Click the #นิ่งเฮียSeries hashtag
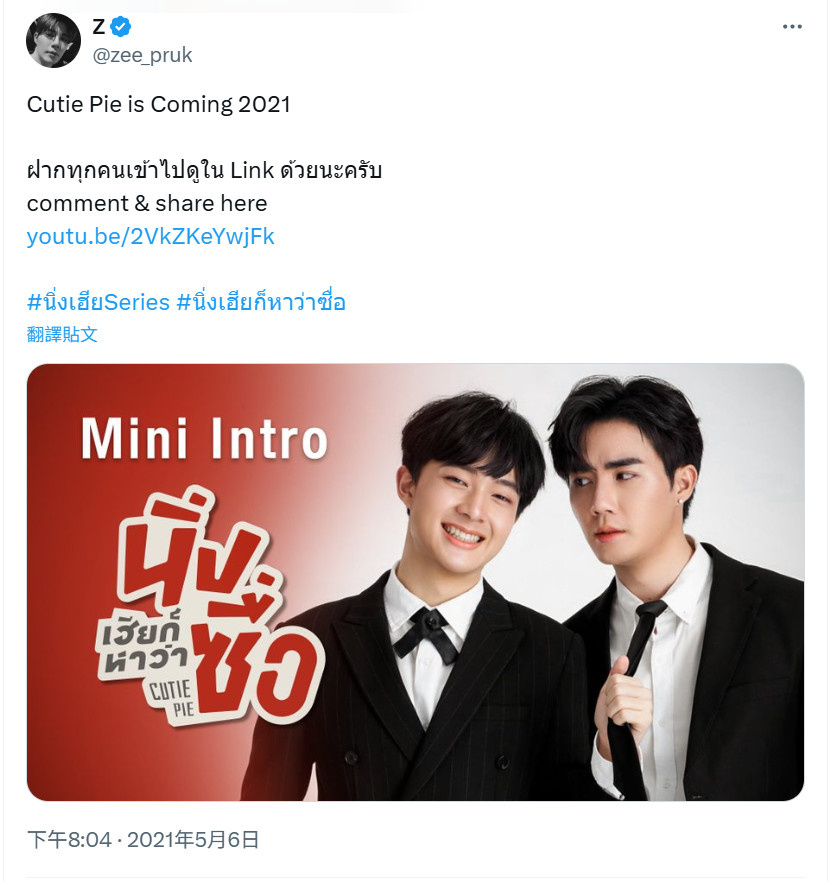Screen dimensions: 834x881 click(98, 302)
